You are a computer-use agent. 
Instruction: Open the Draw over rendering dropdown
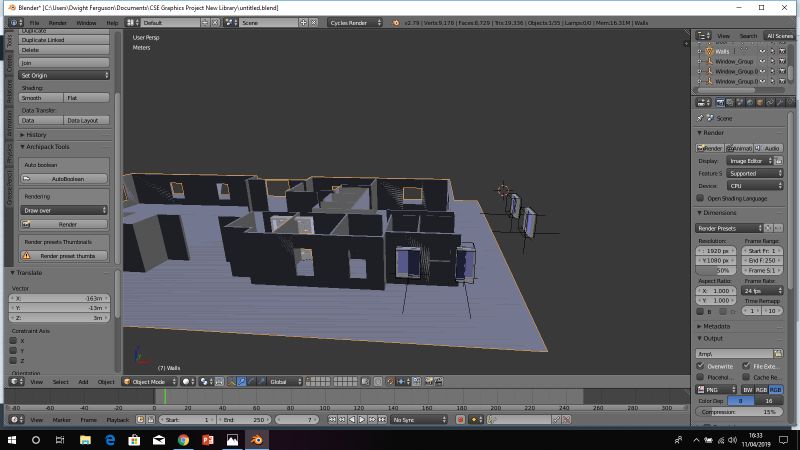[x=64, y=210]
